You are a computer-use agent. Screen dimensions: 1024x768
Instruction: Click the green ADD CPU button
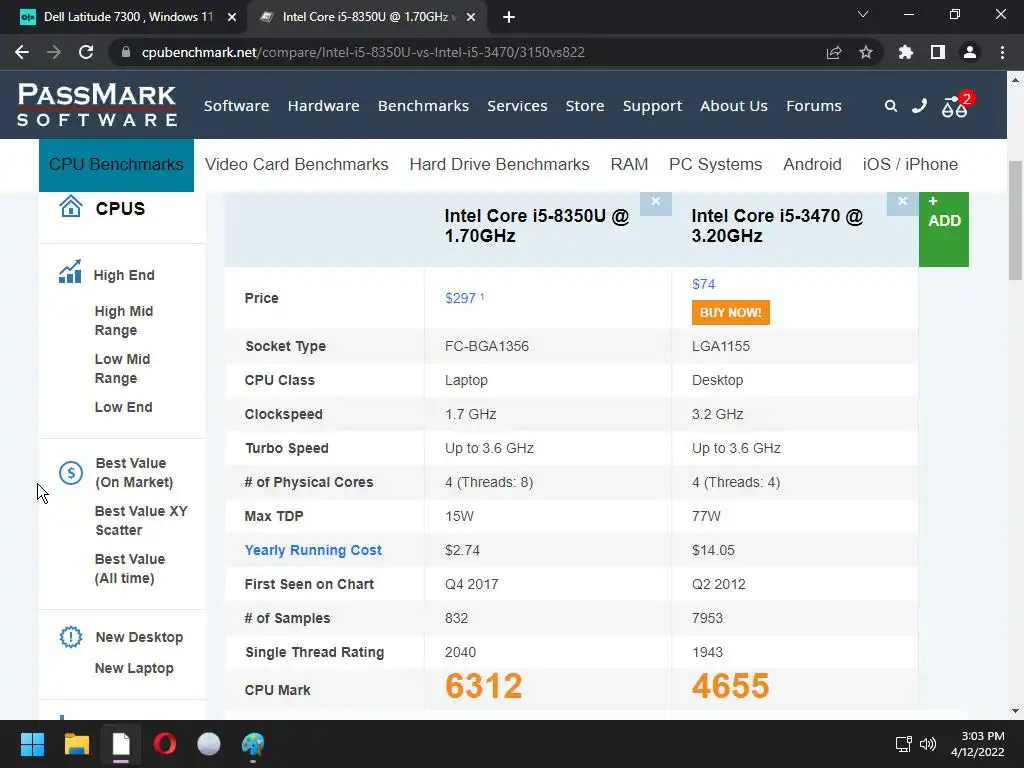944,229
